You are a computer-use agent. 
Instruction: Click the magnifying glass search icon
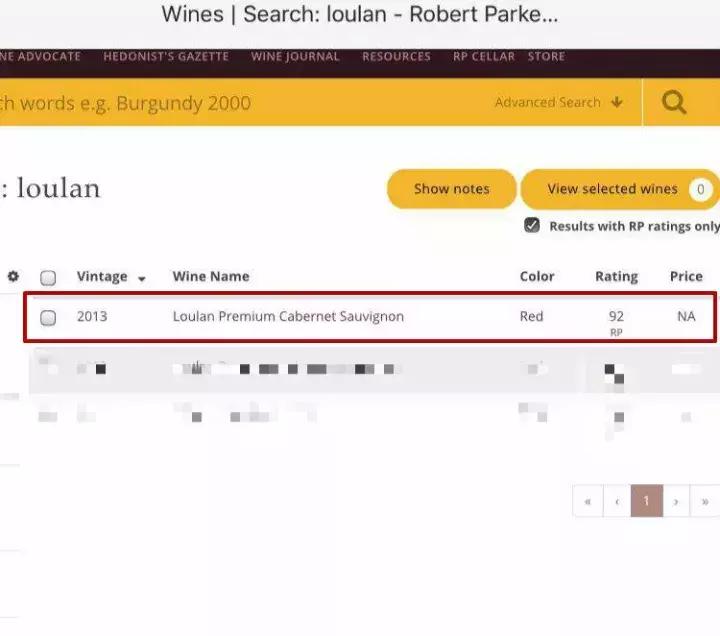[674, 102]
